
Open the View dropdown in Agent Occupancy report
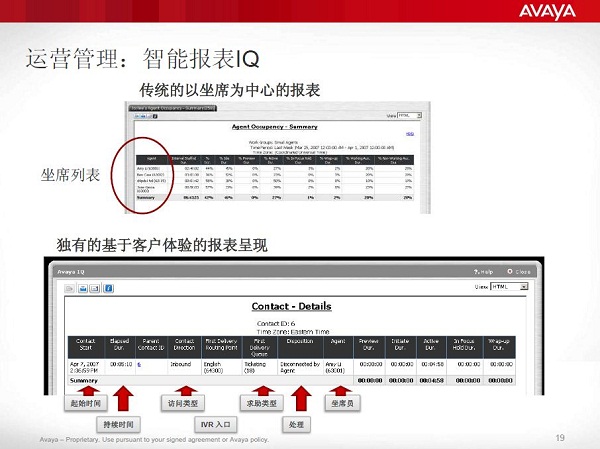(x=409, y=115)
